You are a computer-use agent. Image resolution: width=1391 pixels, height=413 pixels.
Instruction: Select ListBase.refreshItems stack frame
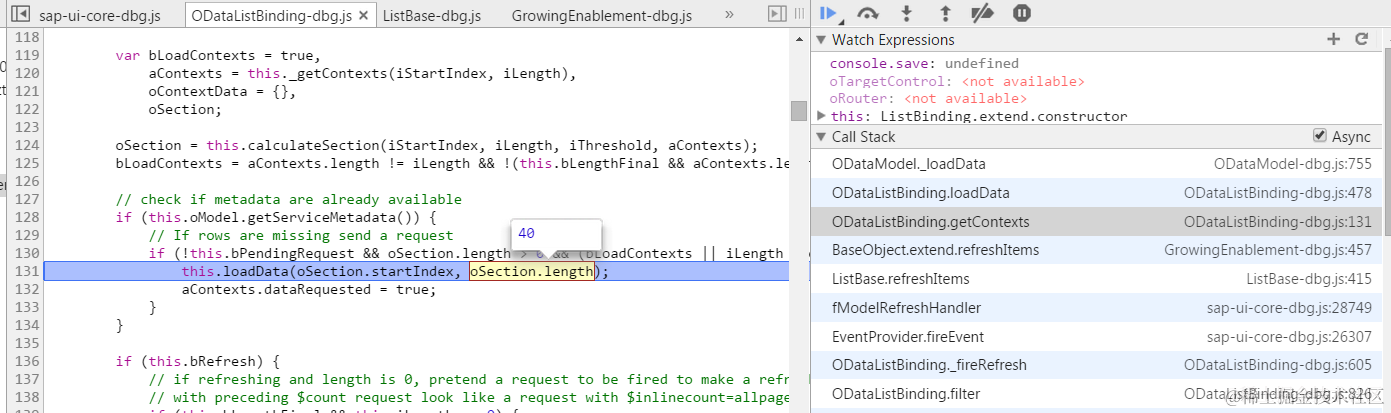pos(1095,279)
